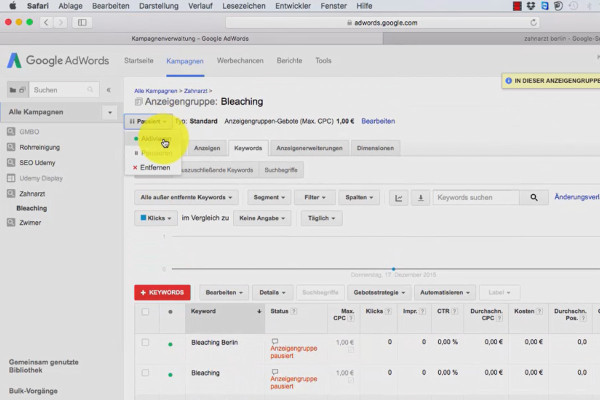
Task: Switch to the Dimensionen tab
Action: click(x=375, y=148)
